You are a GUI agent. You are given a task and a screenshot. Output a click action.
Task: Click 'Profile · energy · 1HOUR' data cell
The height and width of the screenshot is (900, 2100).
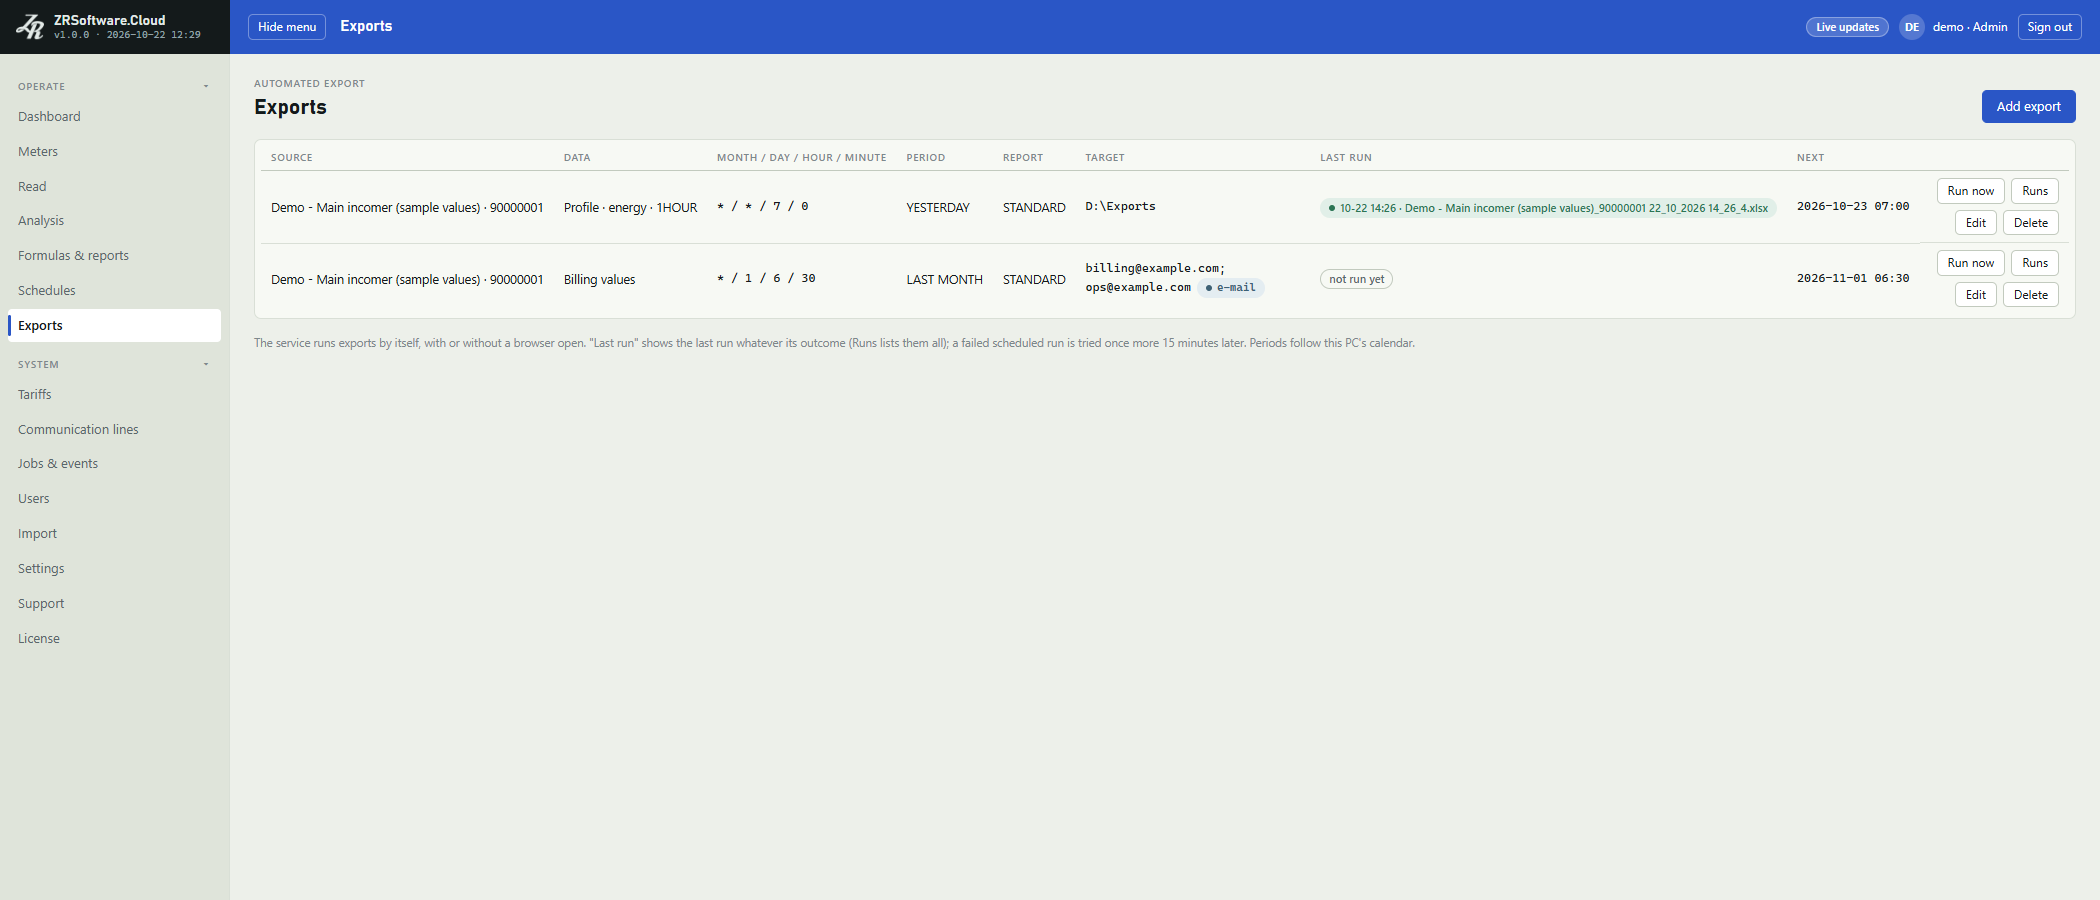click(x=630, y=208)
